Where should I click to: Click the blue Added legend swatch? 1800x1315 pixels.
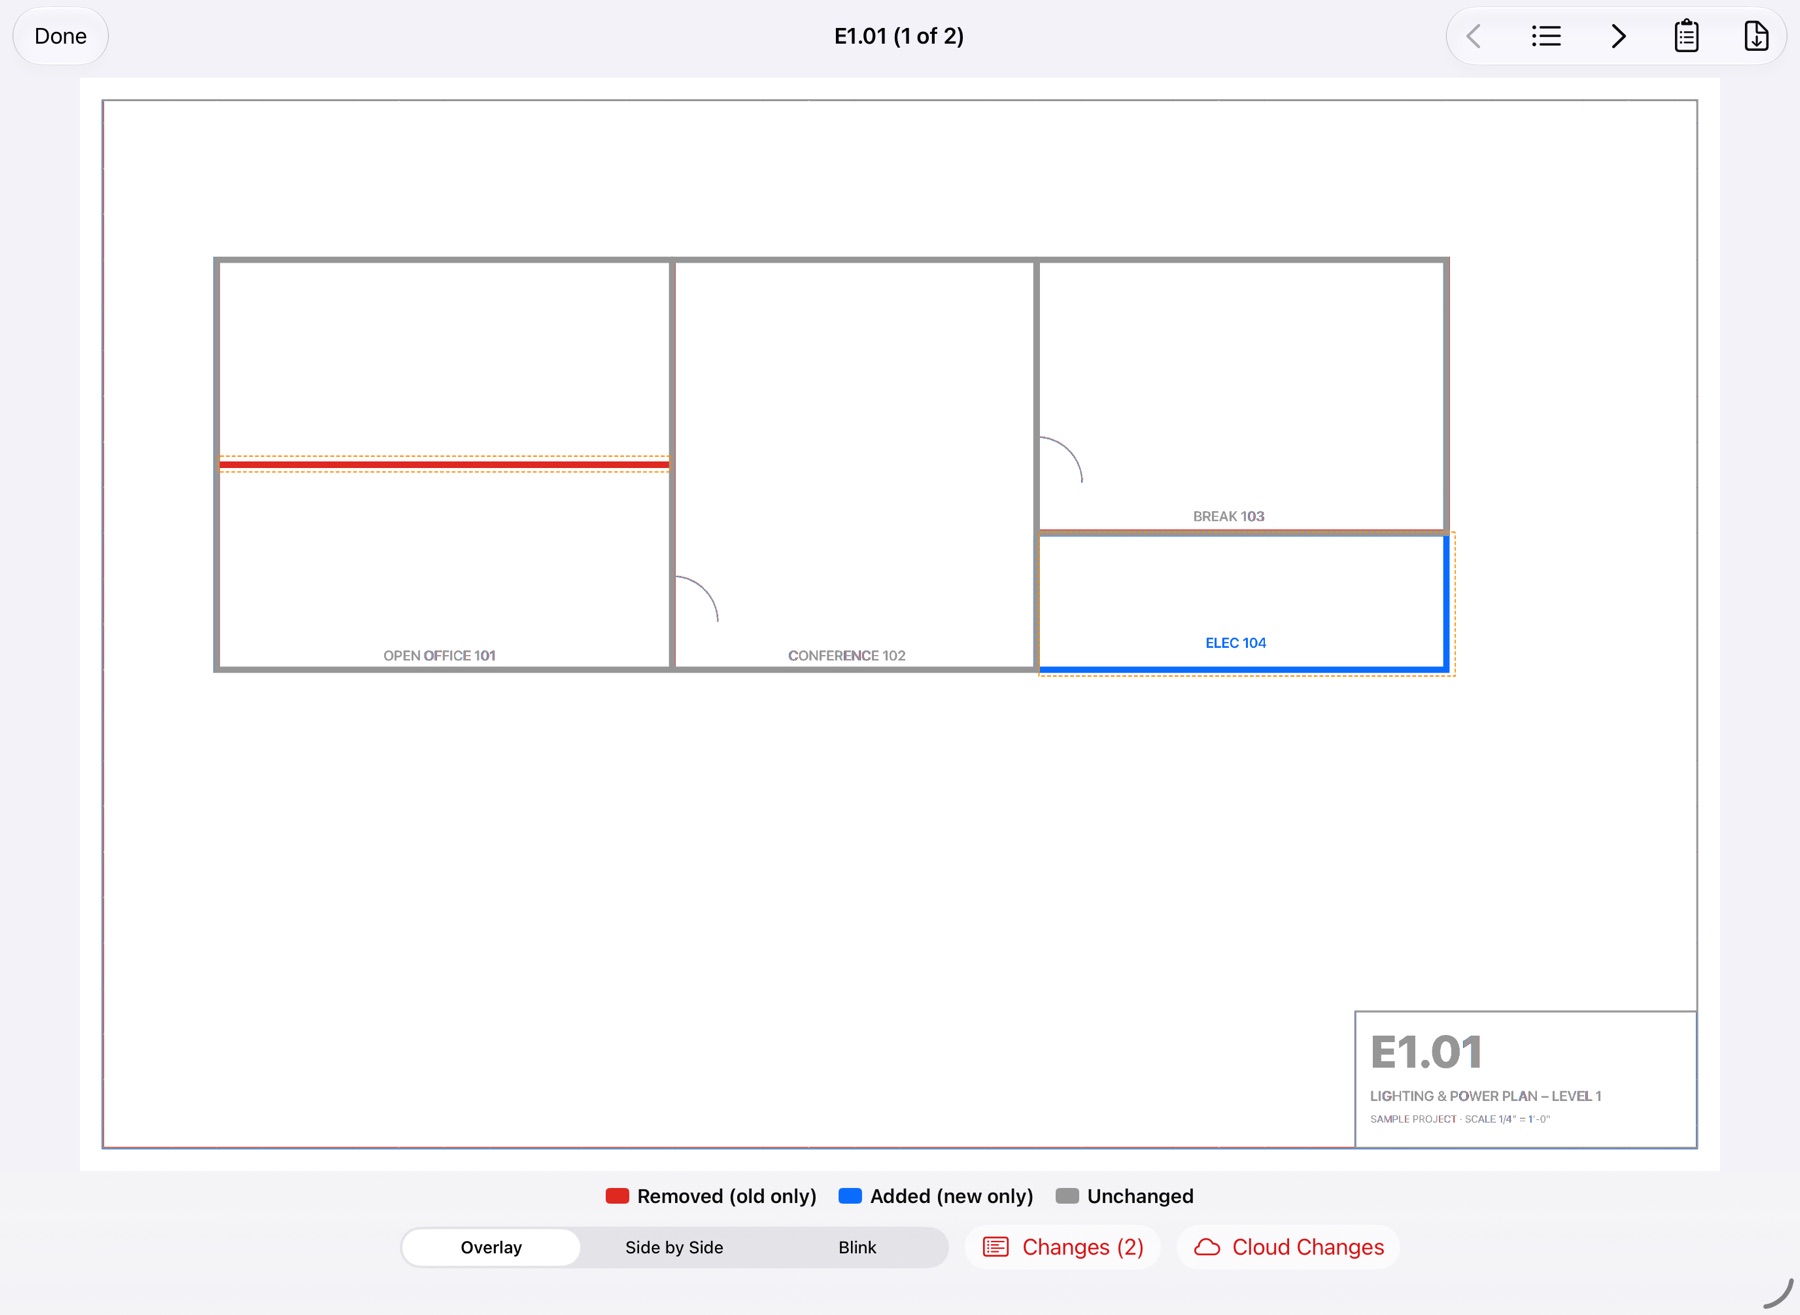point(850,1196)
